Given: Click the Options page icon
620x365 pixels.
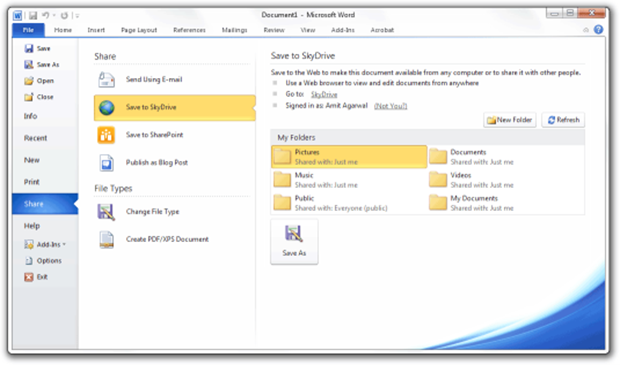Looking at the screenshot, I should coord(29,261).
